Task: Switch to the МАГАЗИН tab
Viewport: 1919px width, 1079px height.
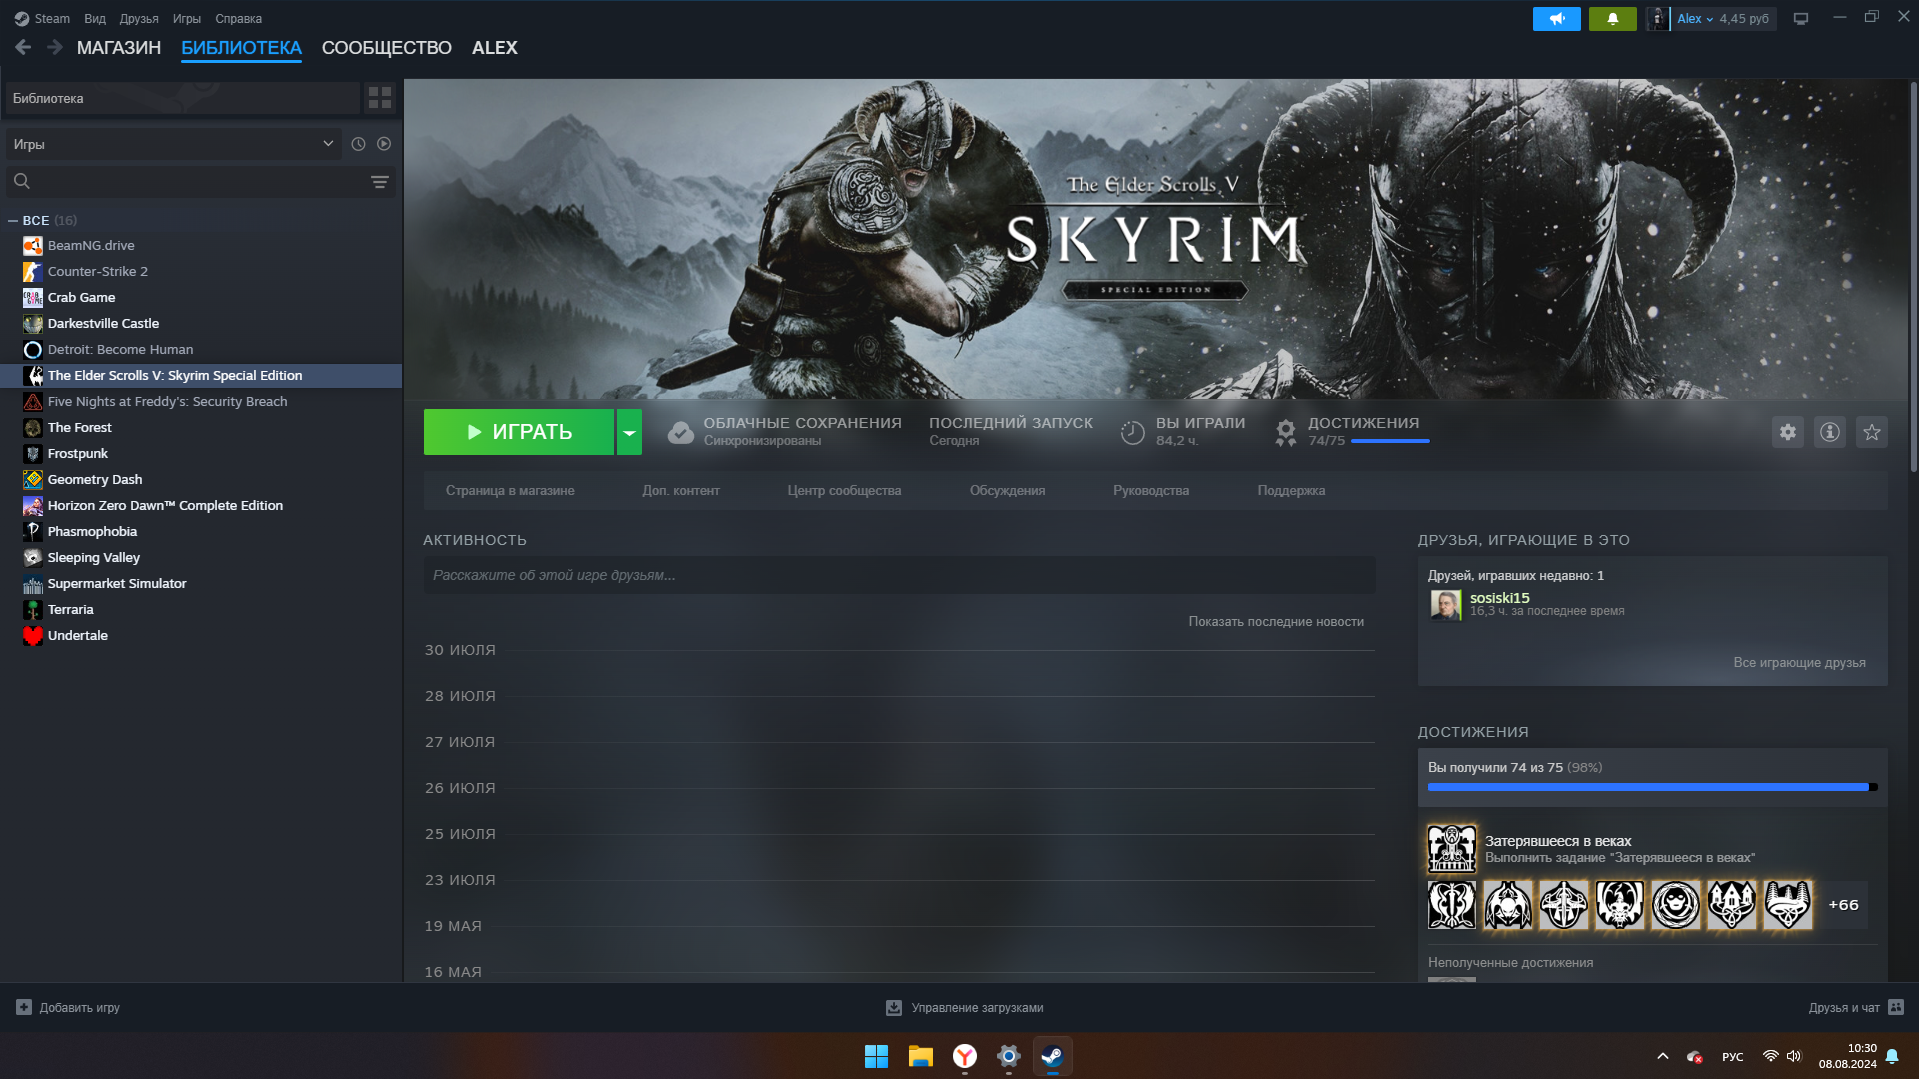Action: click(119, 48)
